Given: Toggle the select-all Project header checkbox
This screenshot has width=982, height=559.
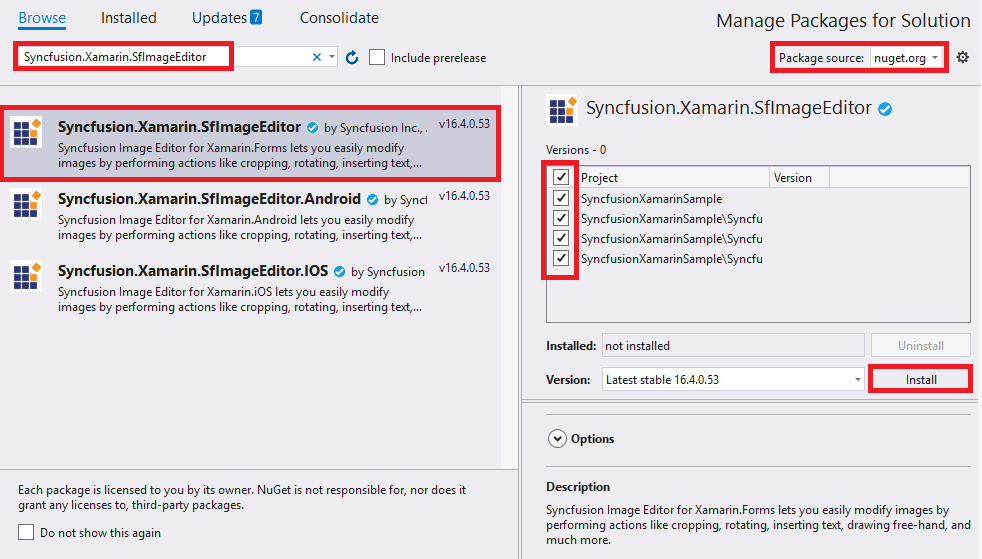Looking at the screenshot, I should click(561, 178).
